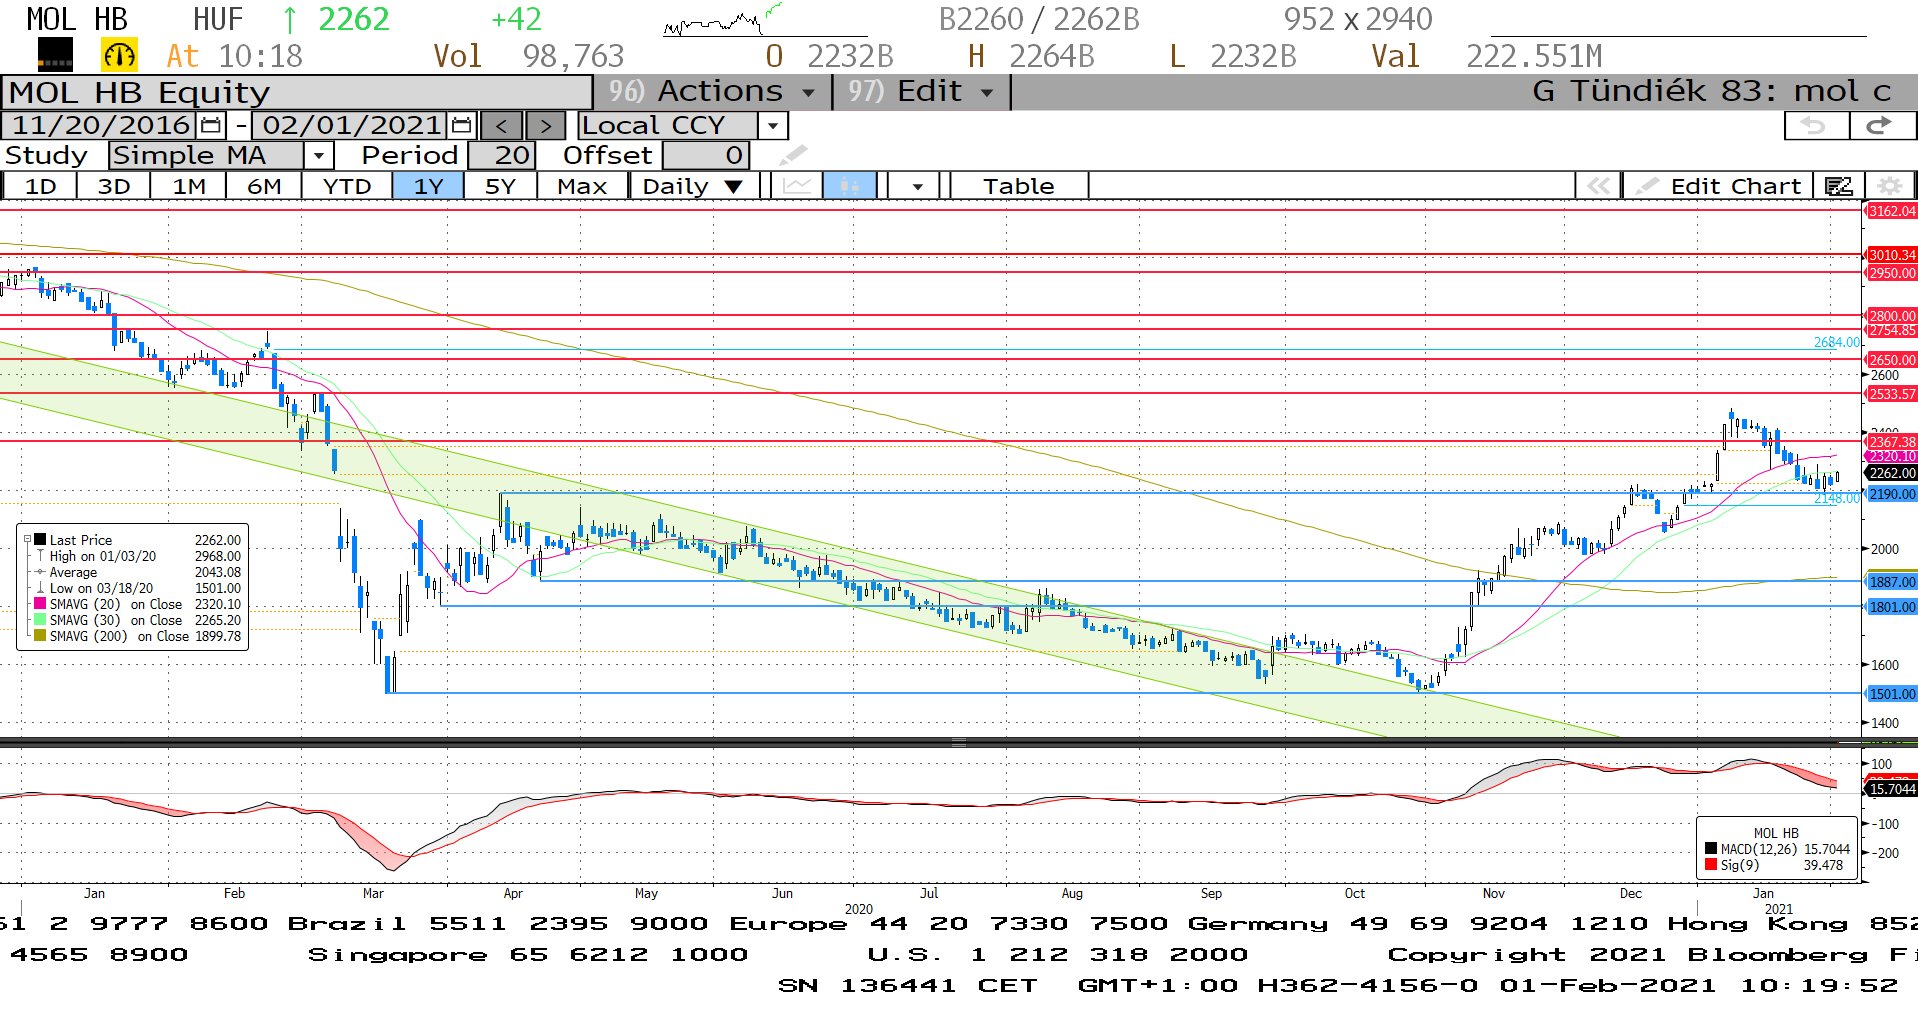This screenshot has width=1918, height=1025.
Task: Select the 5Y range tab
Action: pos(500,186)
